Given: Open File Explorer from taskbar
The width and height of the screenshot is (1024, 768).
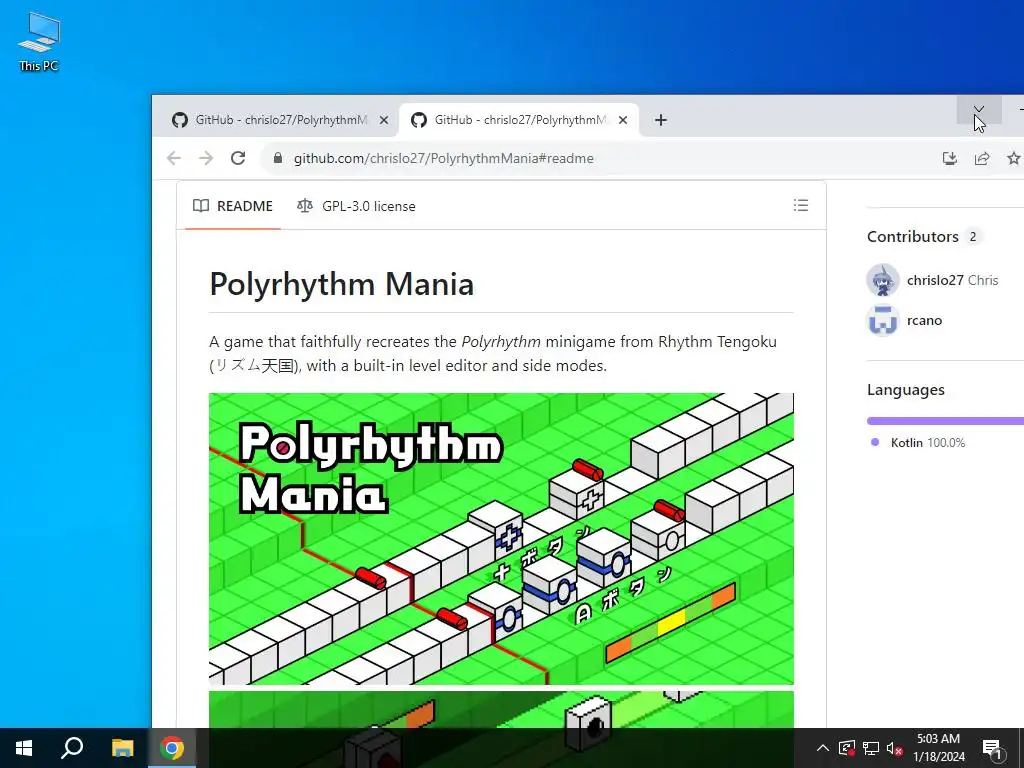Looking at the screenshot, I should tap(122, 748).
